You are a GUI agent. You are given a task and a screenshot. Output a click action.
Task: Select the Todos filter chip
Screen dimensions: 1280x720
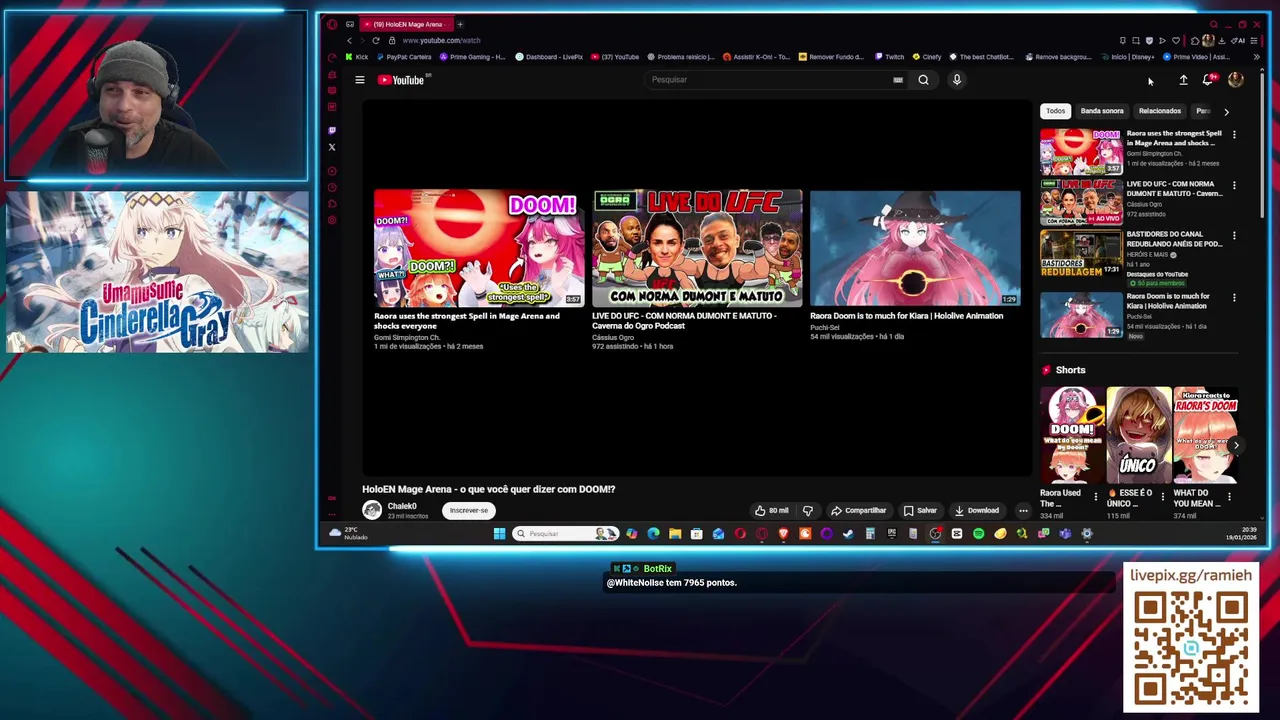point(1055,111)
